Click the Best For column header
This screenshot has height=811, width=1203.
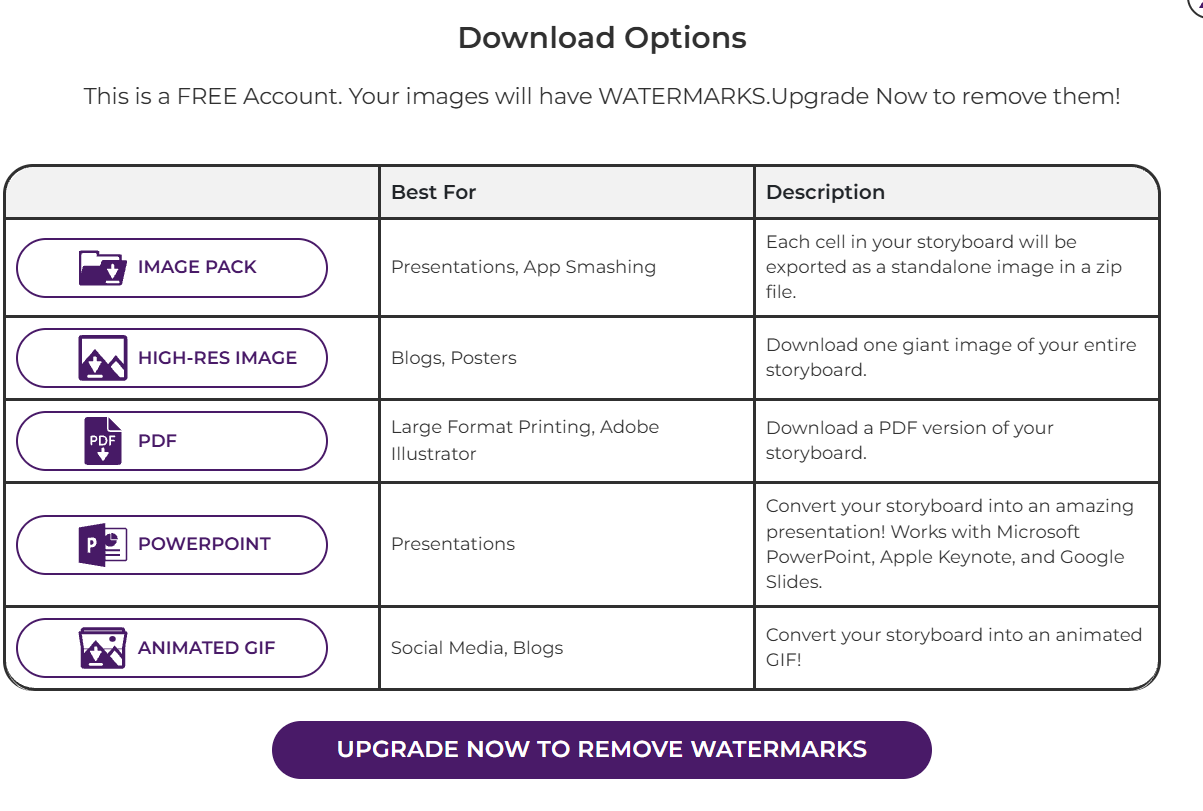click(x=433, y=192)
